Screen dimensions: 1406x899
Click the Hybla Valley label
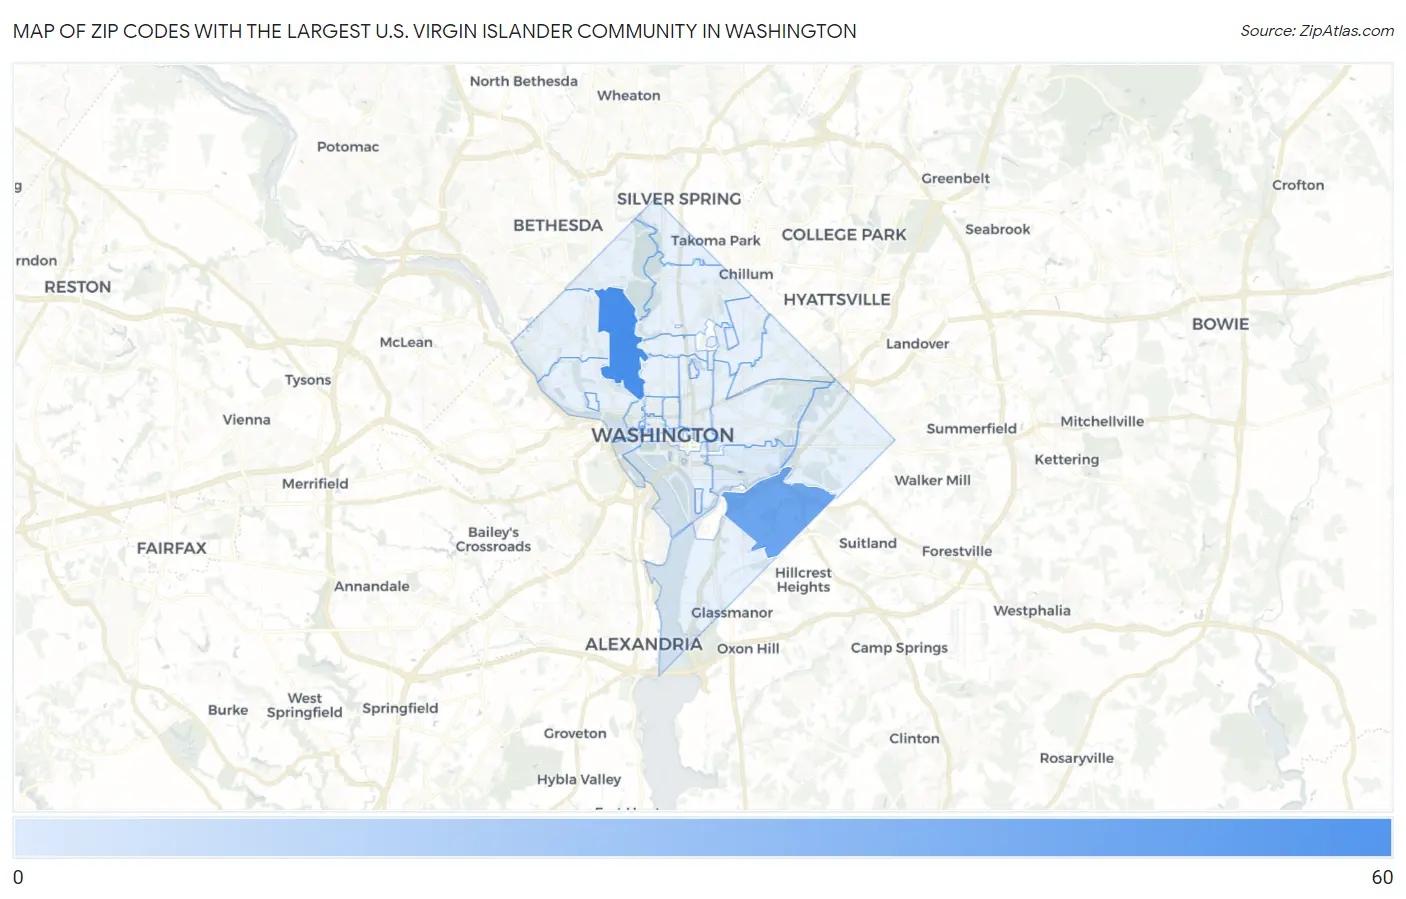(579, 780)
